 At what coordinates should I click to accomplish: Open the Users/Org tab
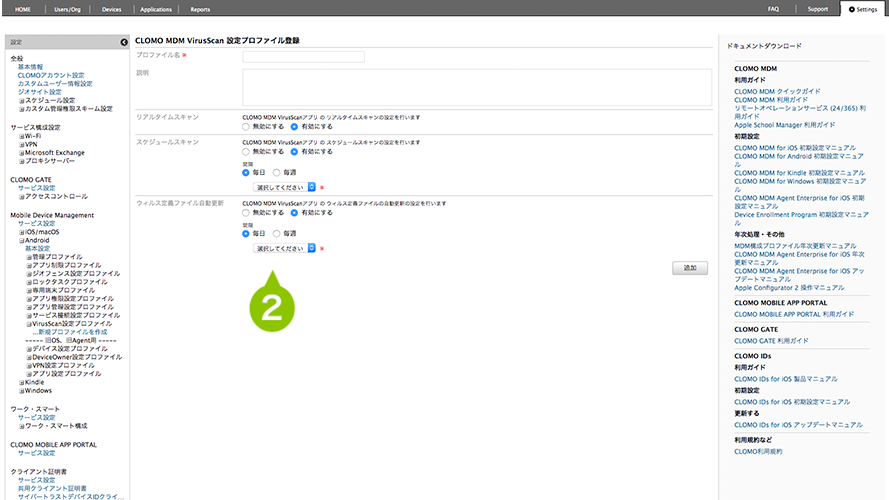tap(67, 9)
